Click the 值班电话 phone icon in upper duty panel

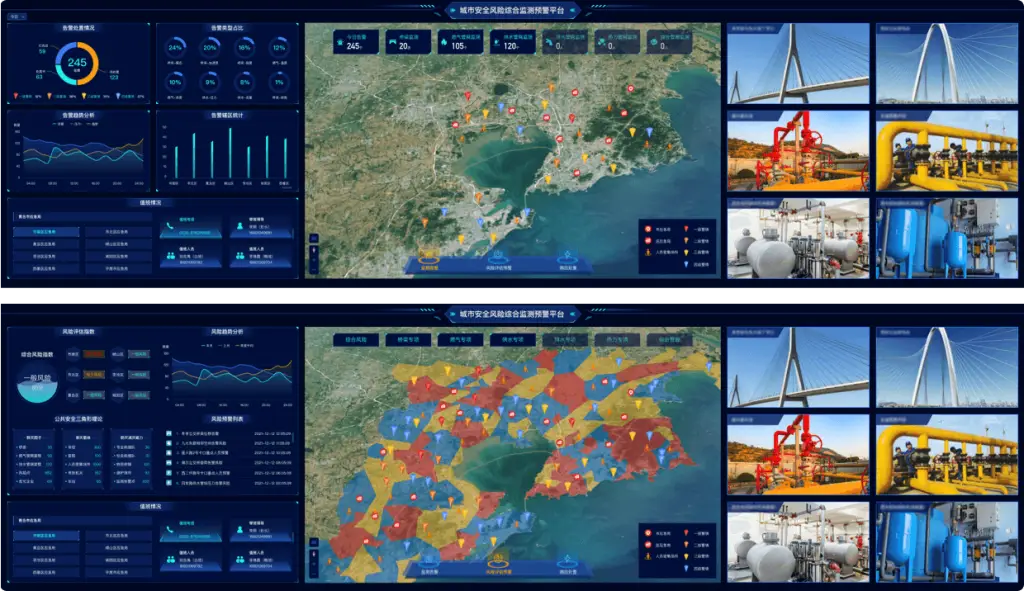coord(169,228)
